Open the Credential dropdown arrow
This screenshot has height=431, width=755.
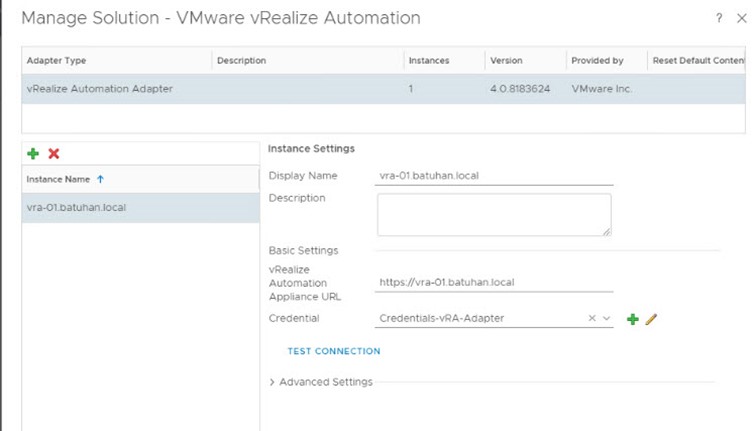[x=606, y=318]
